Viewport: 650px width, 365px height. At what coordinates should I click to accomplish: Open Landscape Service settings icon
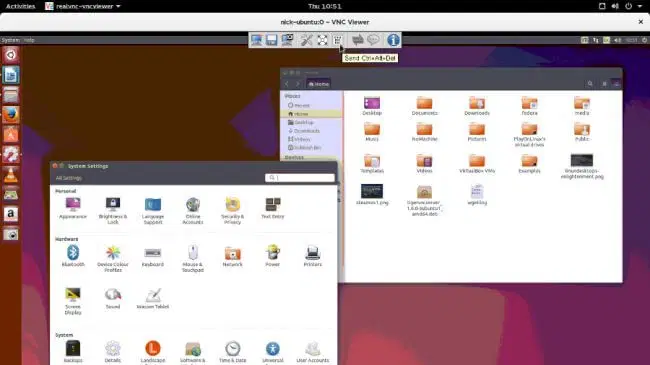153,352
